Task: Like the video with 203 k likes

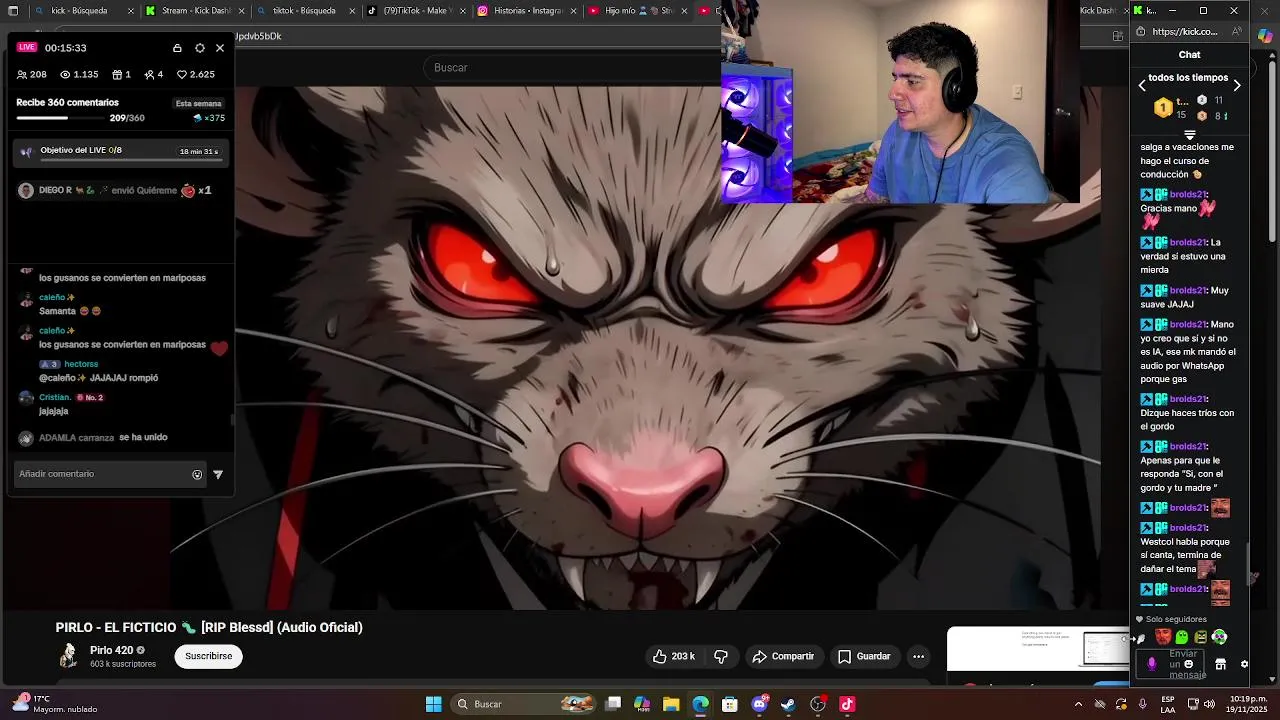Action: tap(673, 656)
